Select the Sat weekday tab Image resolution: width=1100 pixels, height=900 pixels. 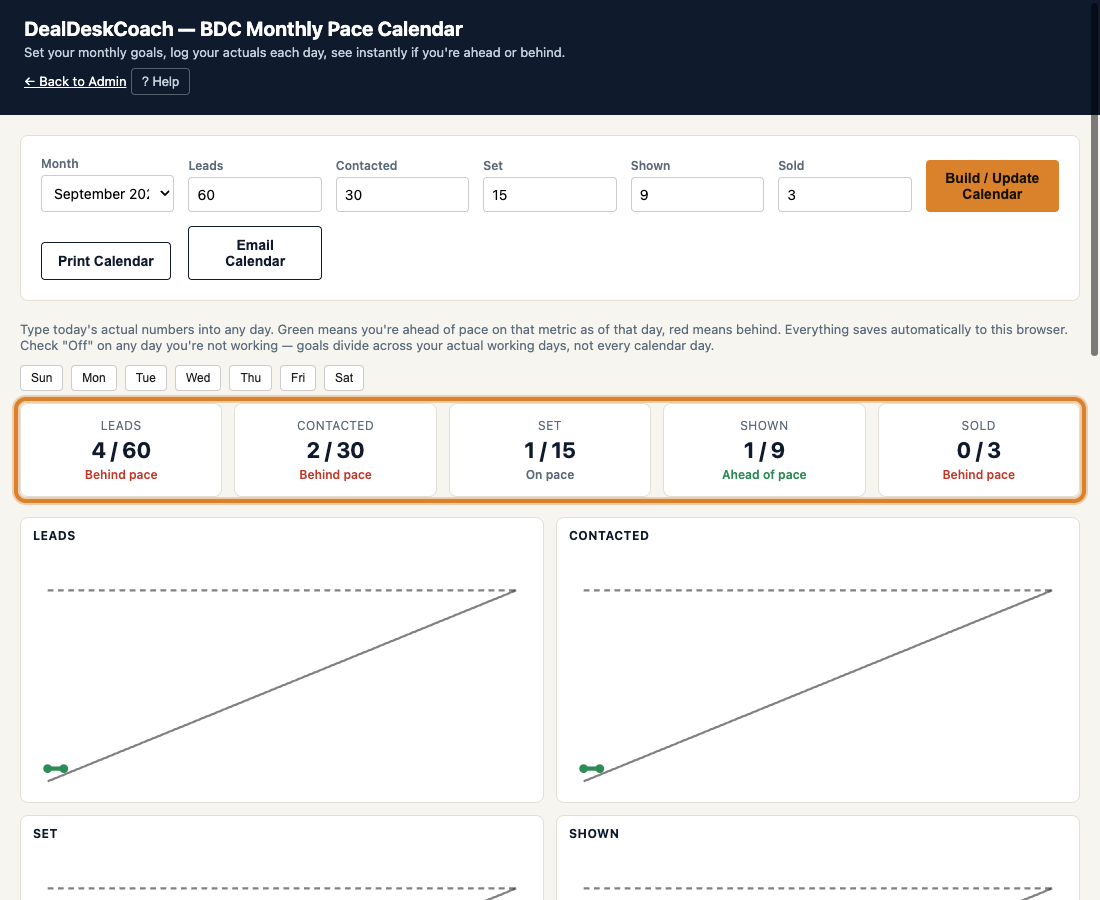pos(344,377)
